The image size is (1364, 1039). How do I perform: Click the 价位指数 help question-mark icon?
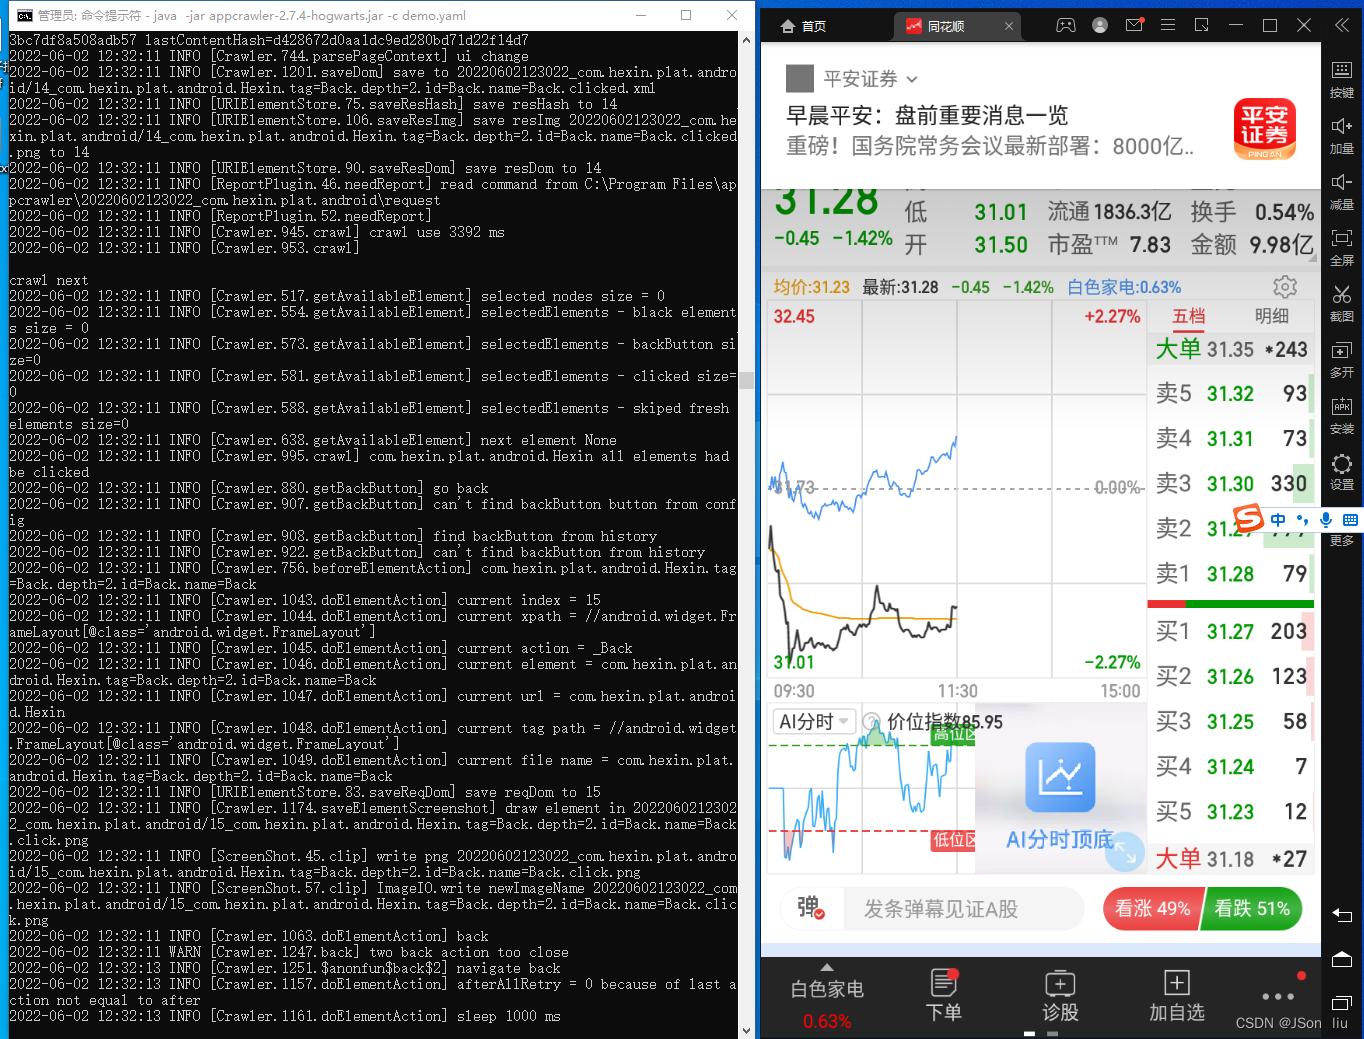tap(871, 722)
